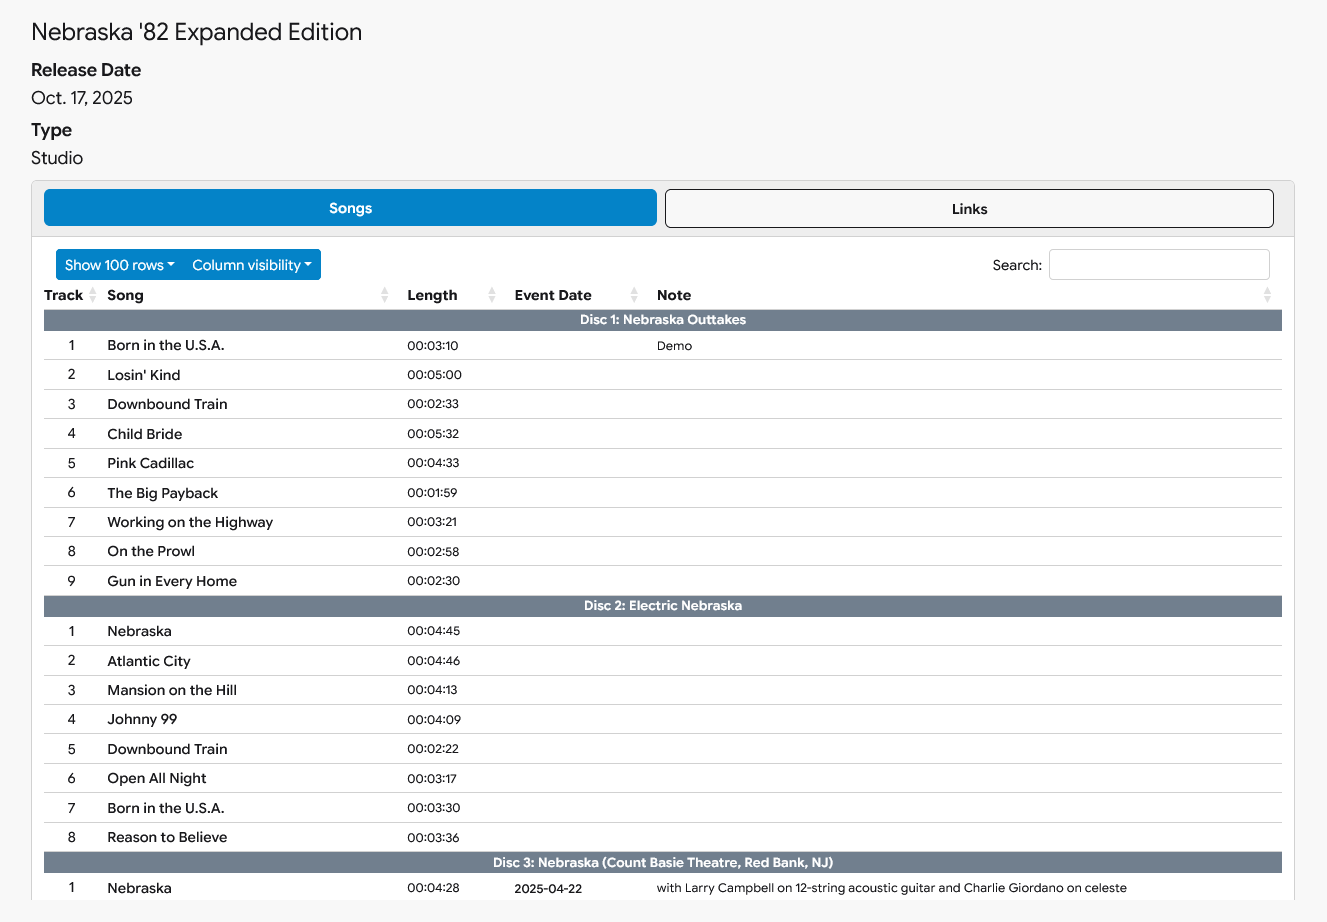
Task: Select the Songs tab
Action: (x=350, y=208)
